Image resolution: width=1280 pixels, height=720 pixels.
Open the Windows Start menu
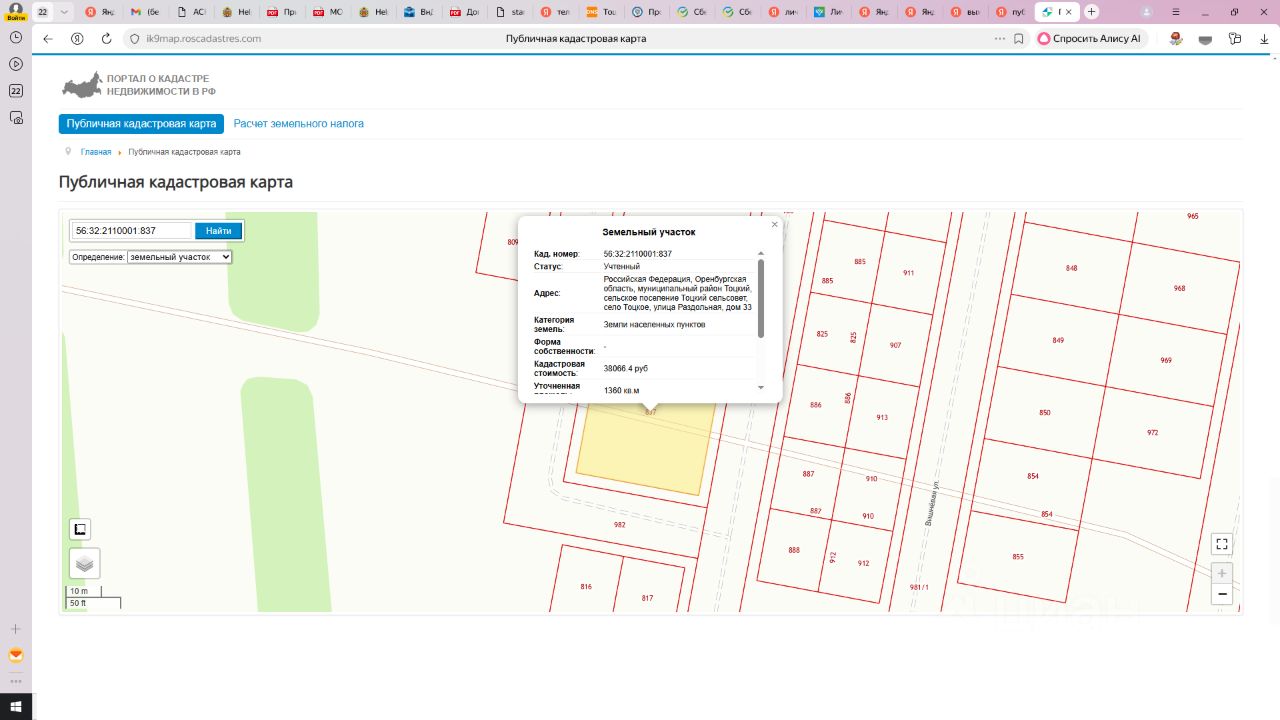[16, 706]
